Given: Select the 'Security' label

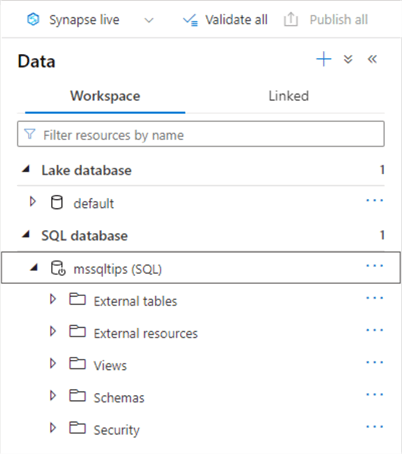Looking at the screenshot, I should (117, 430).
